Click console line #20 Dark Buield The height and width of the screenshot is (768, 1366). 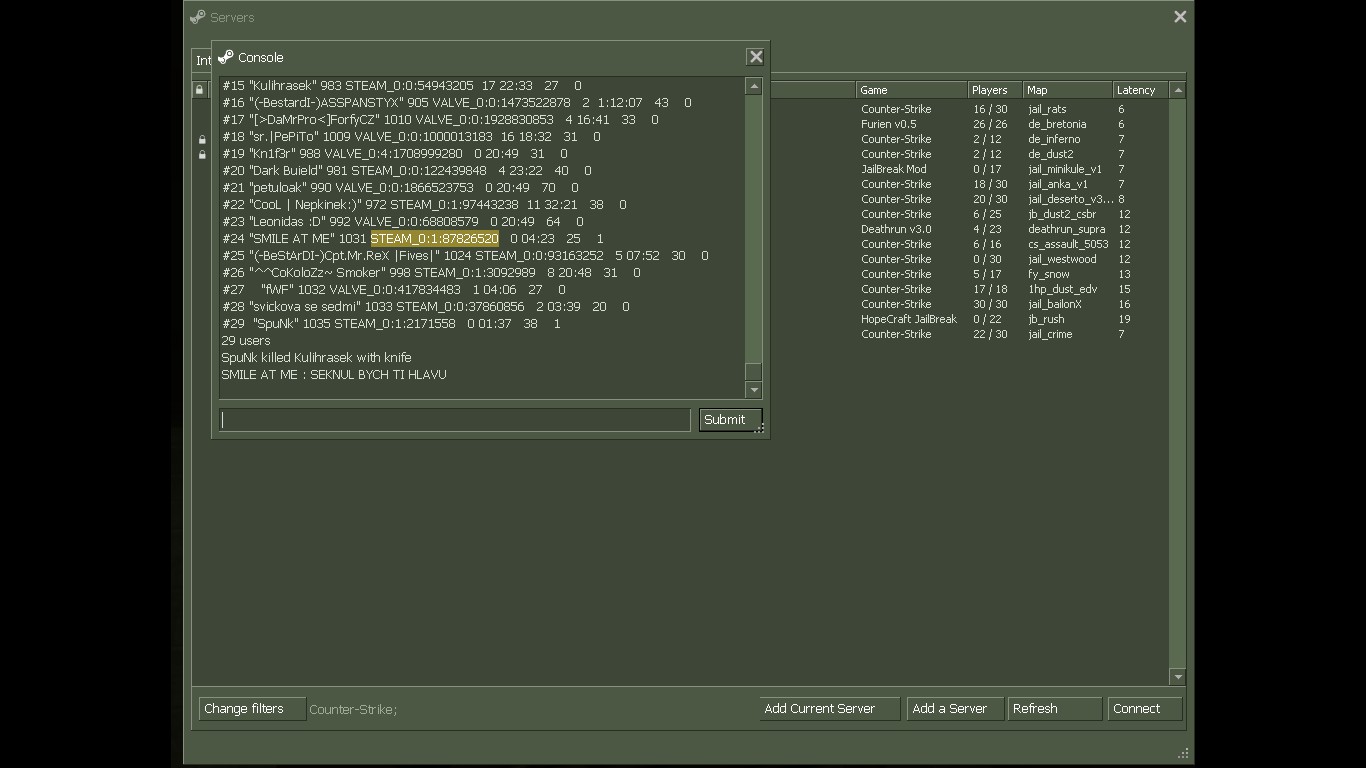click(x=406, y=171)
